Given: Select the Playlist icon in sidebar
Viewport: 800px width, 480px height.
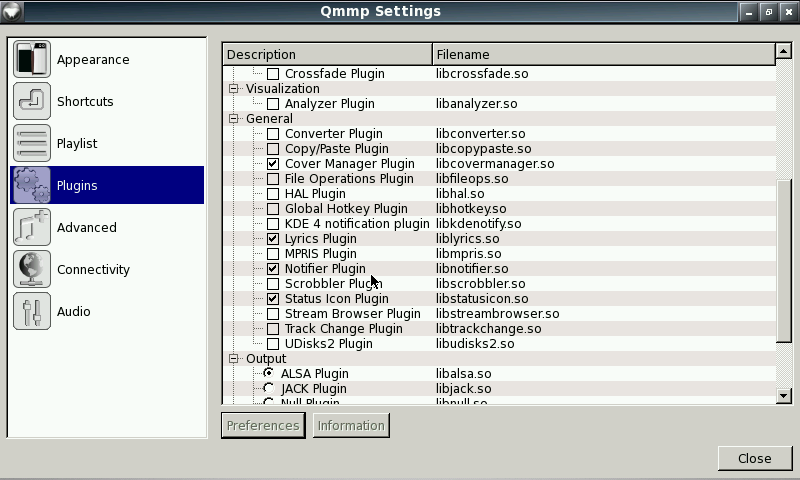Looking at the screenshot, I should 32,143.
